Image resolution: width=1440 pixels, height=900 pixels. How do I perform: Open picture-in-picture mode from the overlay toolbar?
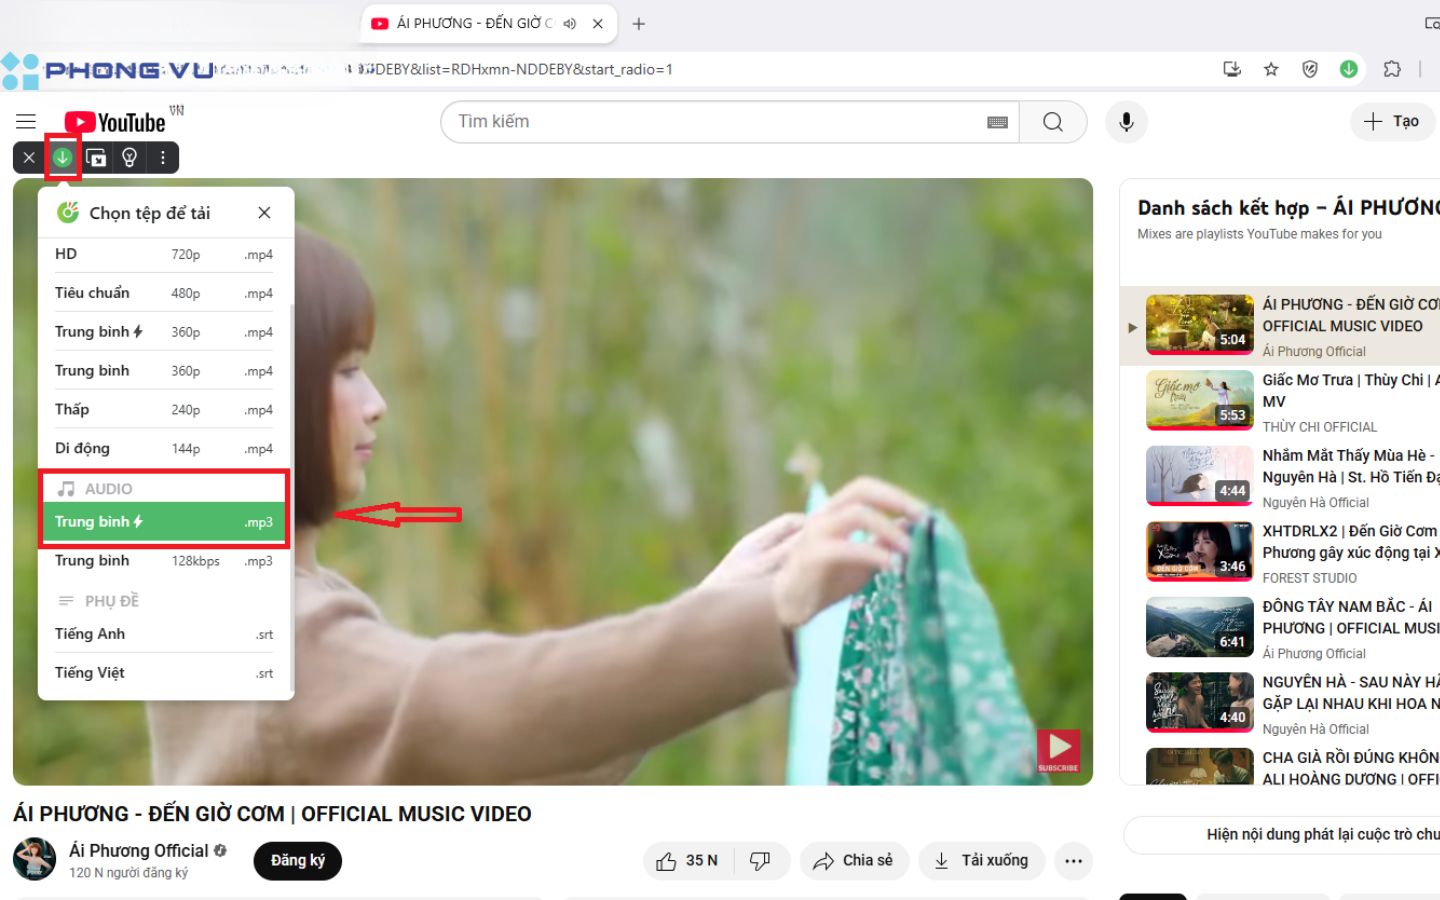[96, 157]
